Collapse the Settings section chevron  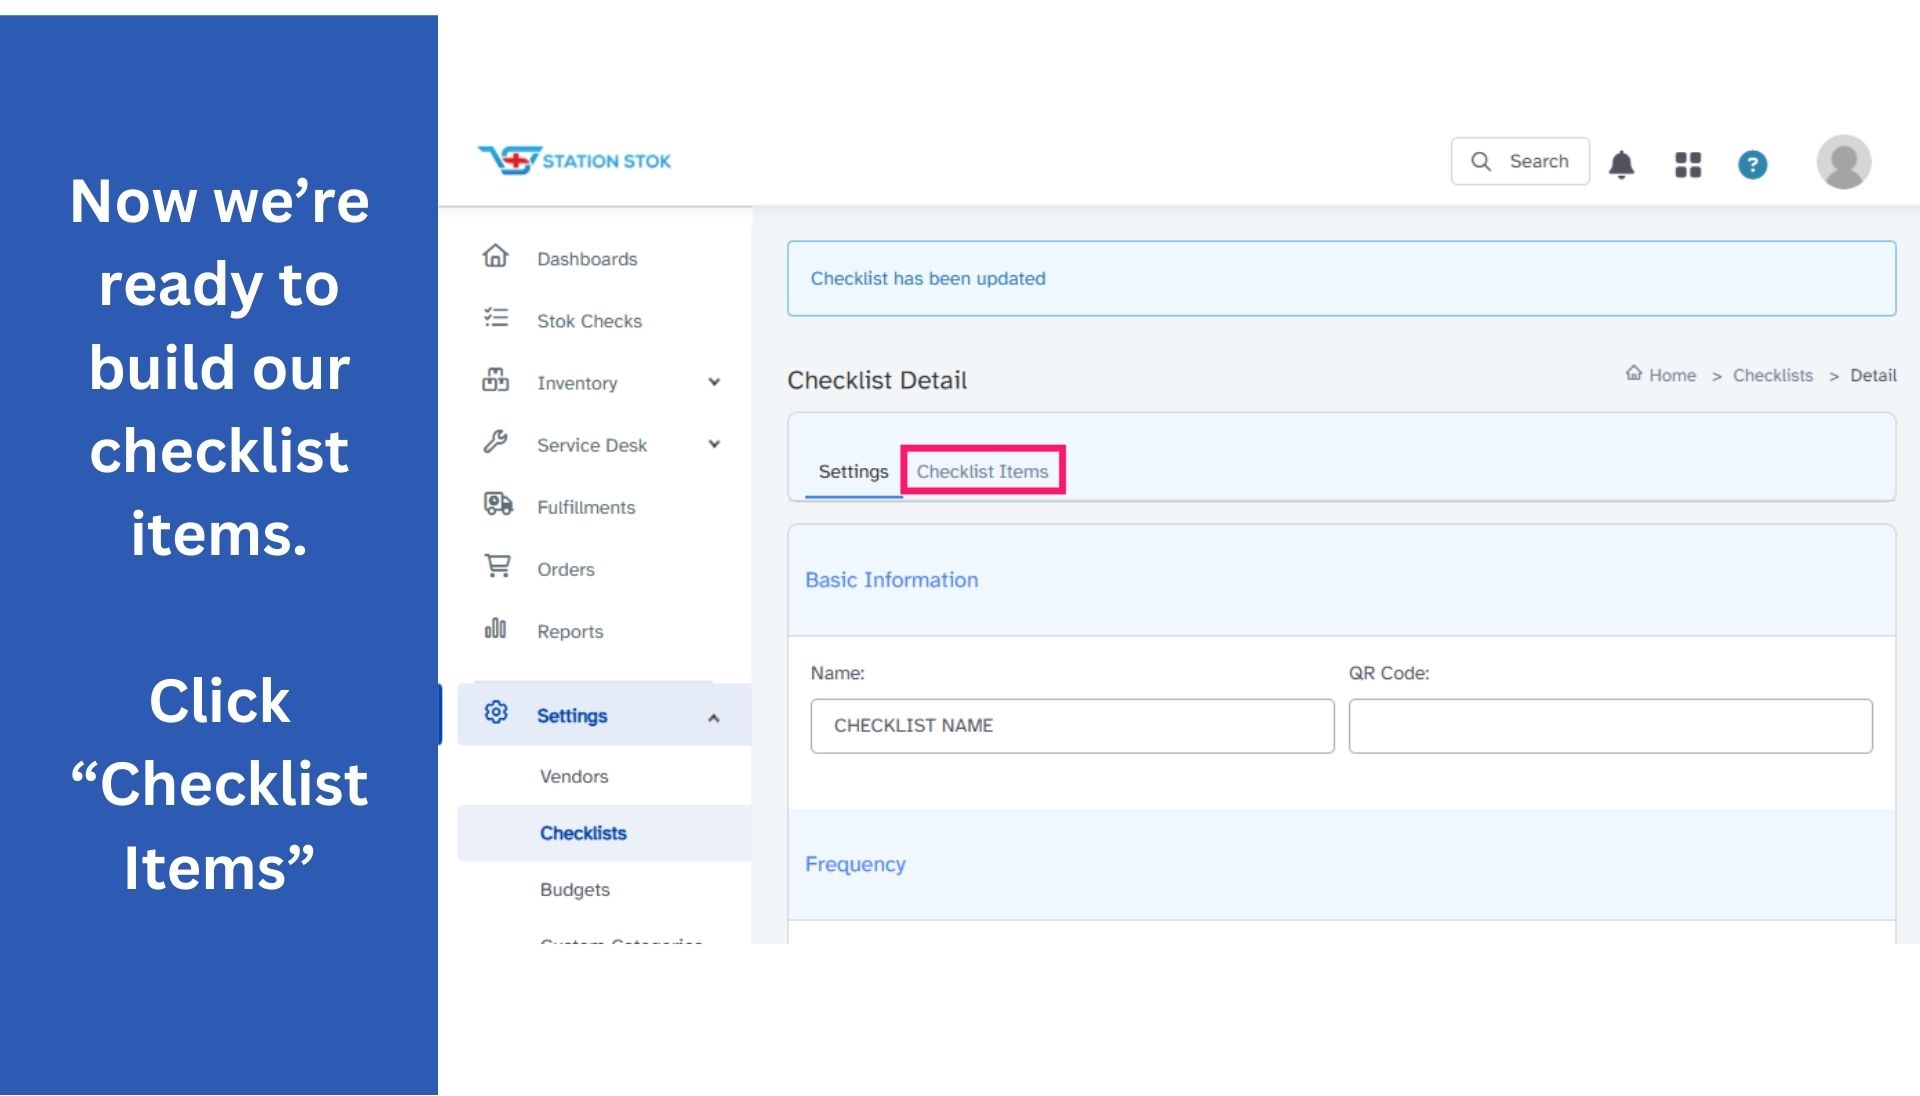pos(713,717)
